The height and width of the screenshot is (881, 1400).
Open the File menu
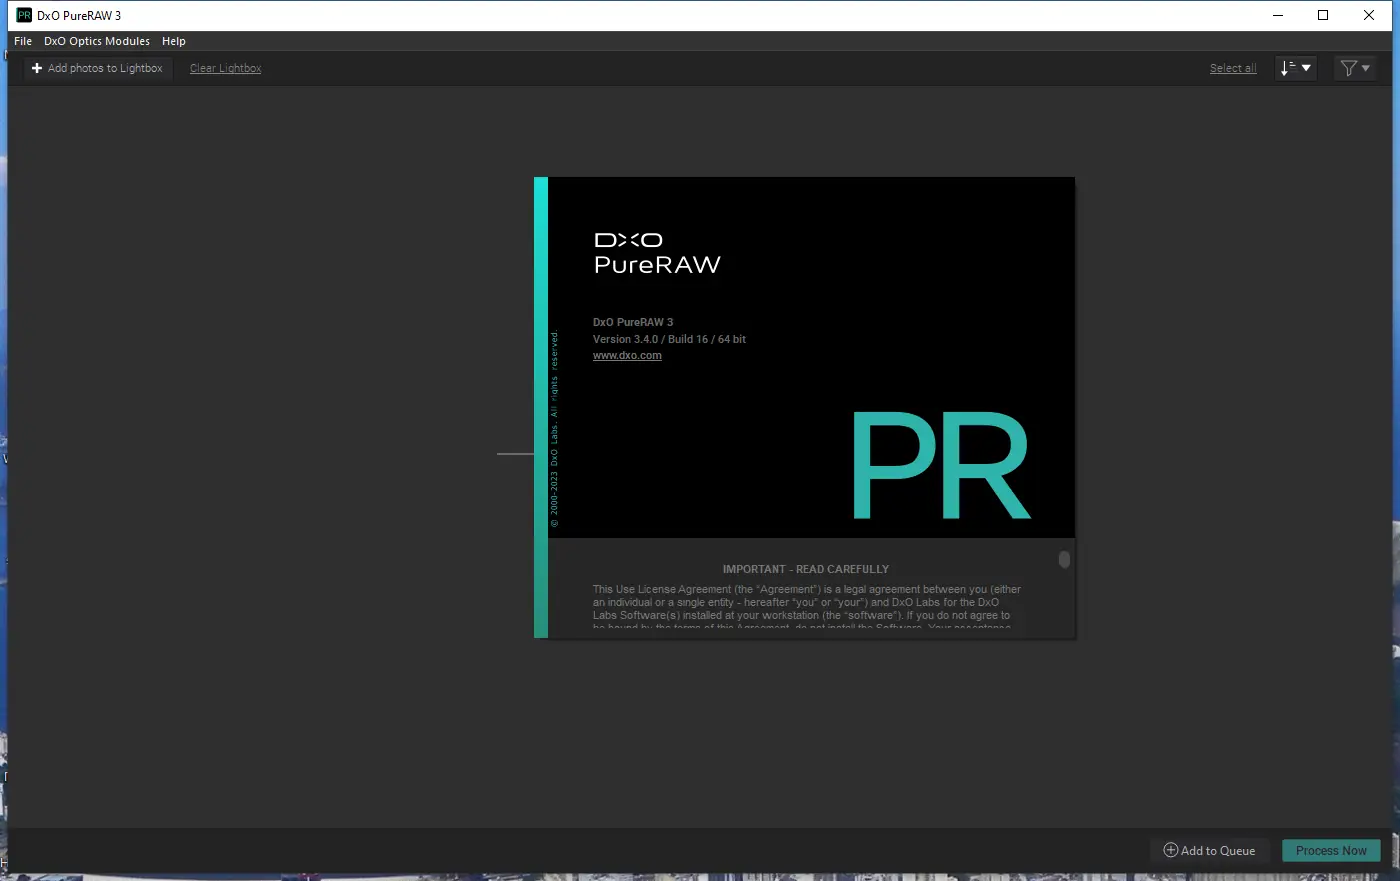(23, 41)
